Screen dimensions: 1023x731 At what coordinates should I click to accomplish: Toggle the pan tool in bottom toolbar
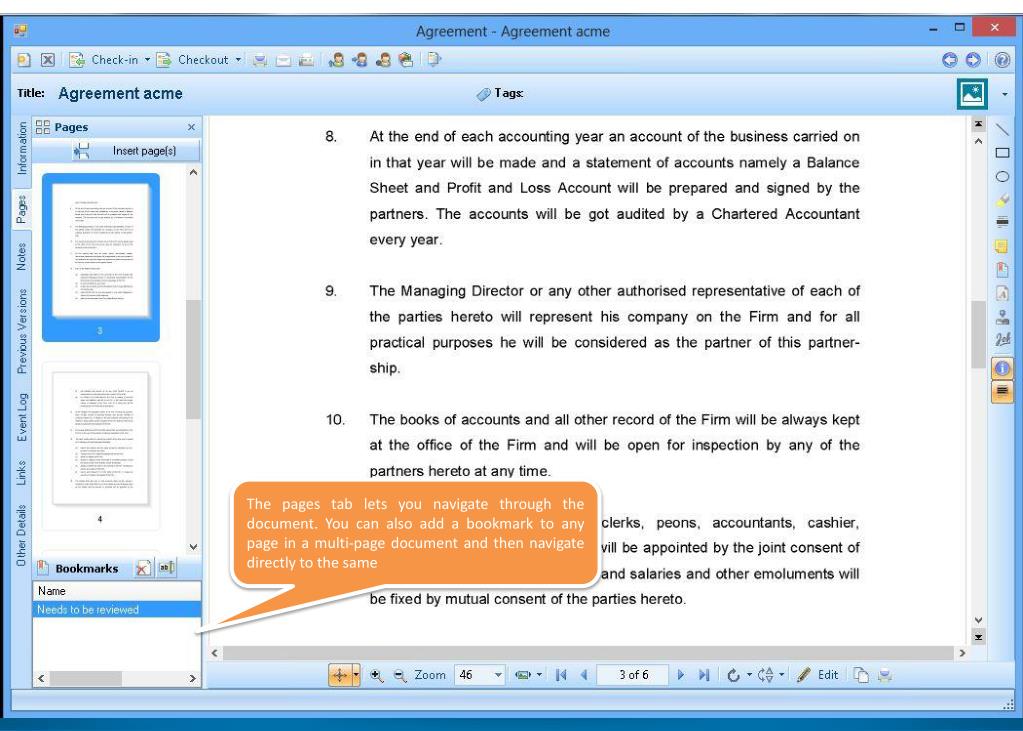pyautogui.click(x=339, y=675)
